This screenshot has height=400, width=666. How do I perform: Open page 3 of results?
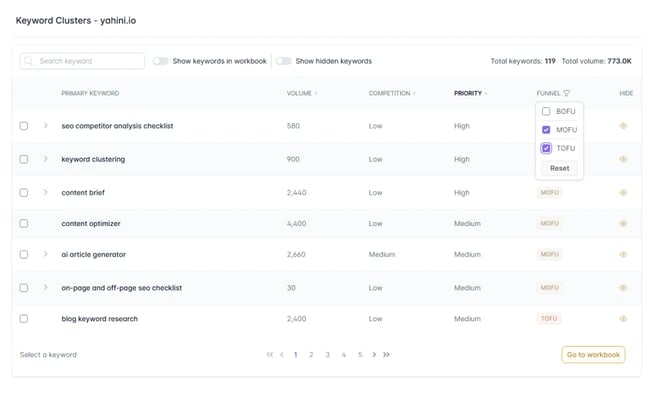click(x=327, y=355)
